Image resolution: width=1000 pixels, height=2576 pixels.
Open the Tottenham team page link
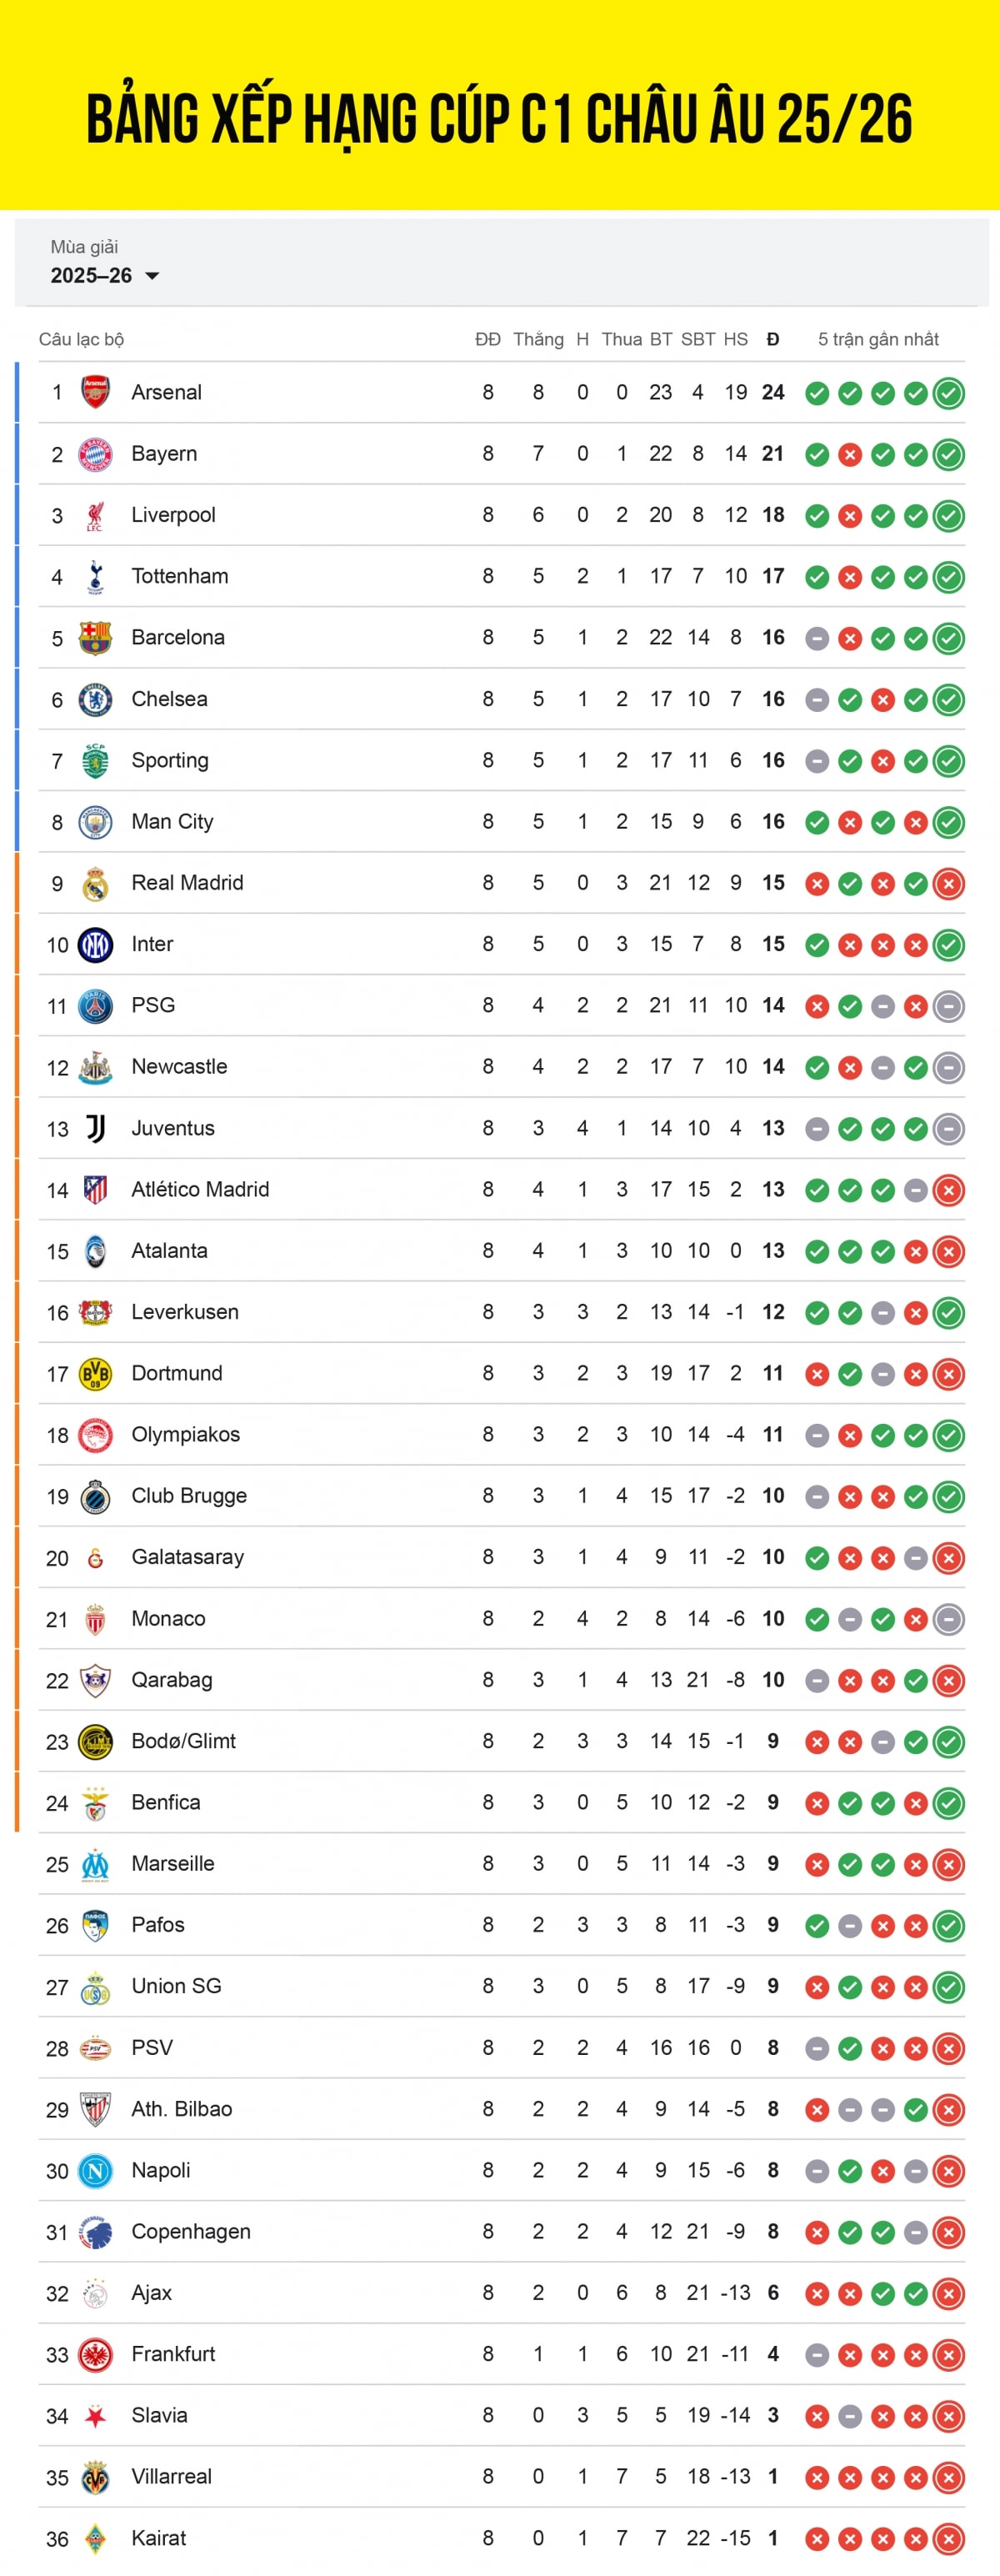click(180, 576)
